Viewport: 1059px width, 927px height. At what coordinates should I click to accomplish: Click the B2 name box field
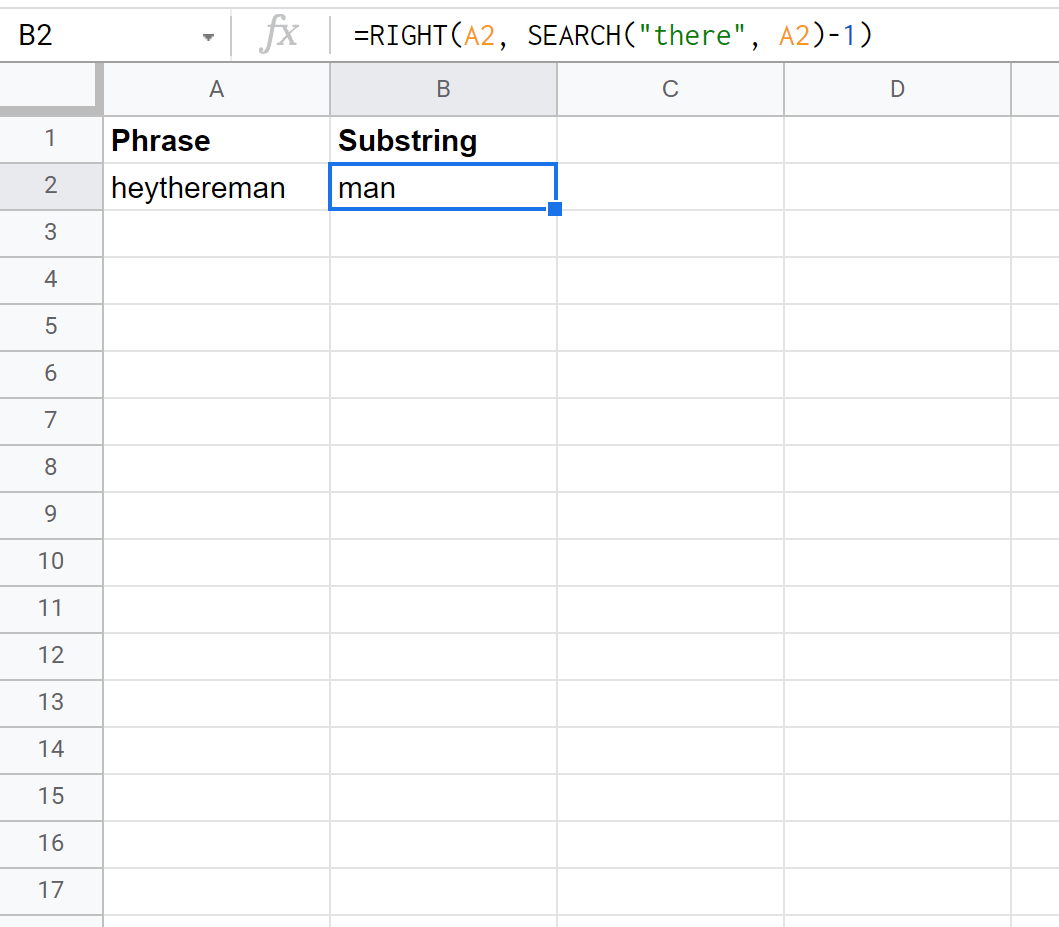pos(100,36)
